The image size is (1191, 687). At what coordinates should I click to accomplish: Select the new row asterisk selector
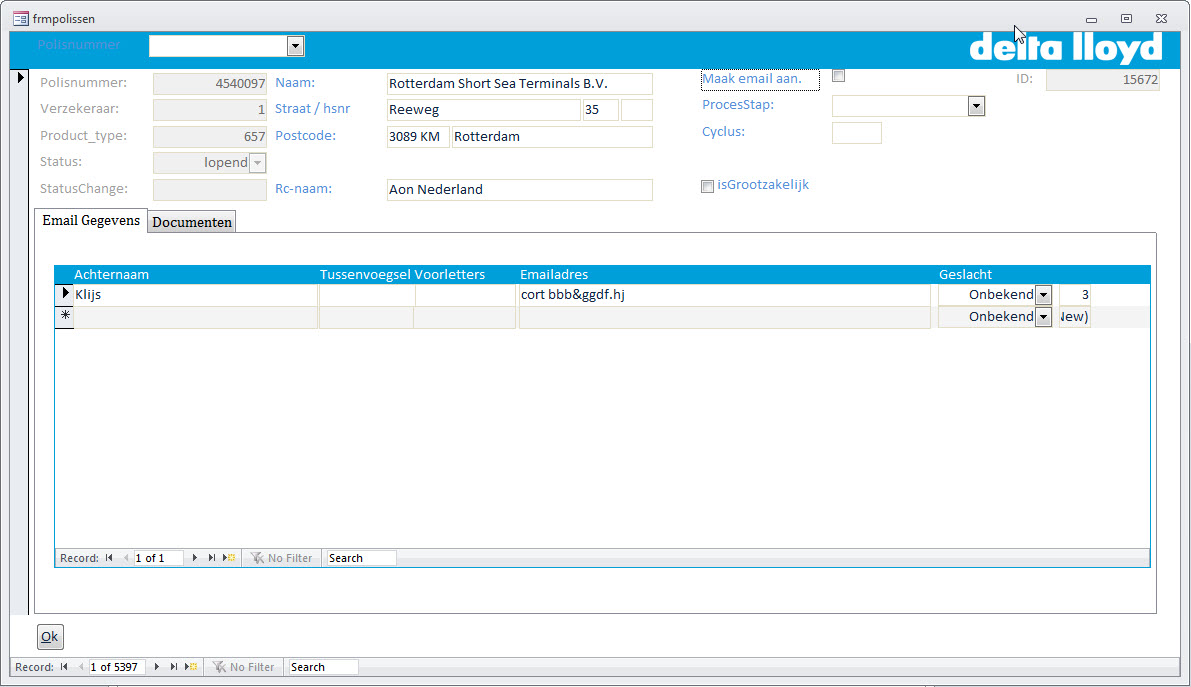(65, 316)
